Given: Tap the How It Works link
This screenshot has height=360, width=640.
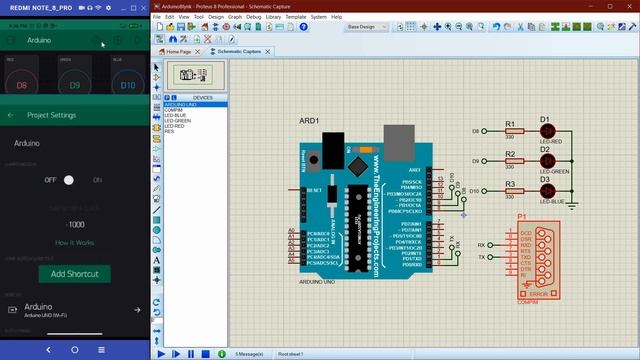Looking at the screenshot, I should [x=75, y=243].
